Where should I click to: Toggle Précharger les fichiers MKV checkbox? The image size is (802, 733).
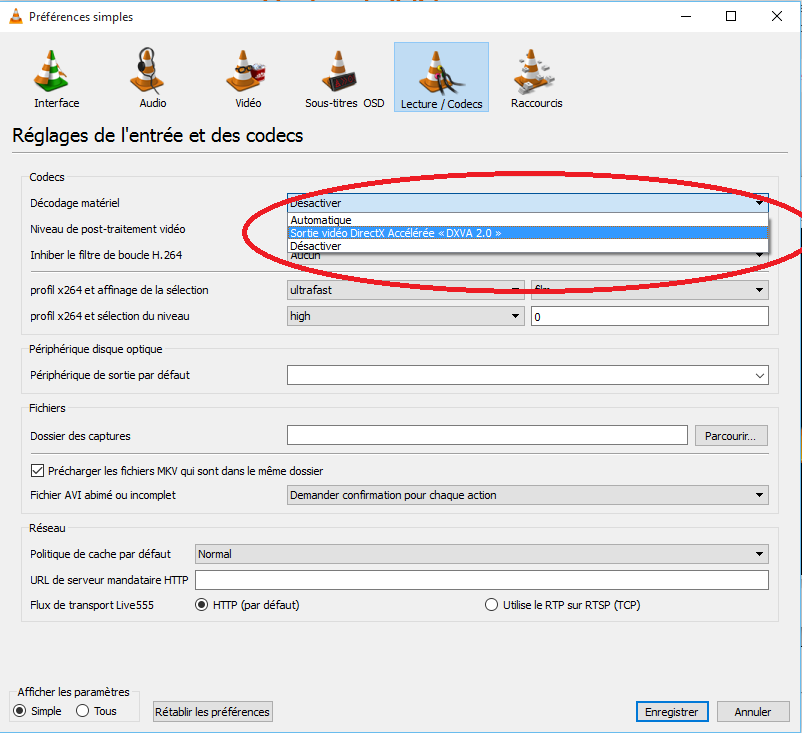38,470
